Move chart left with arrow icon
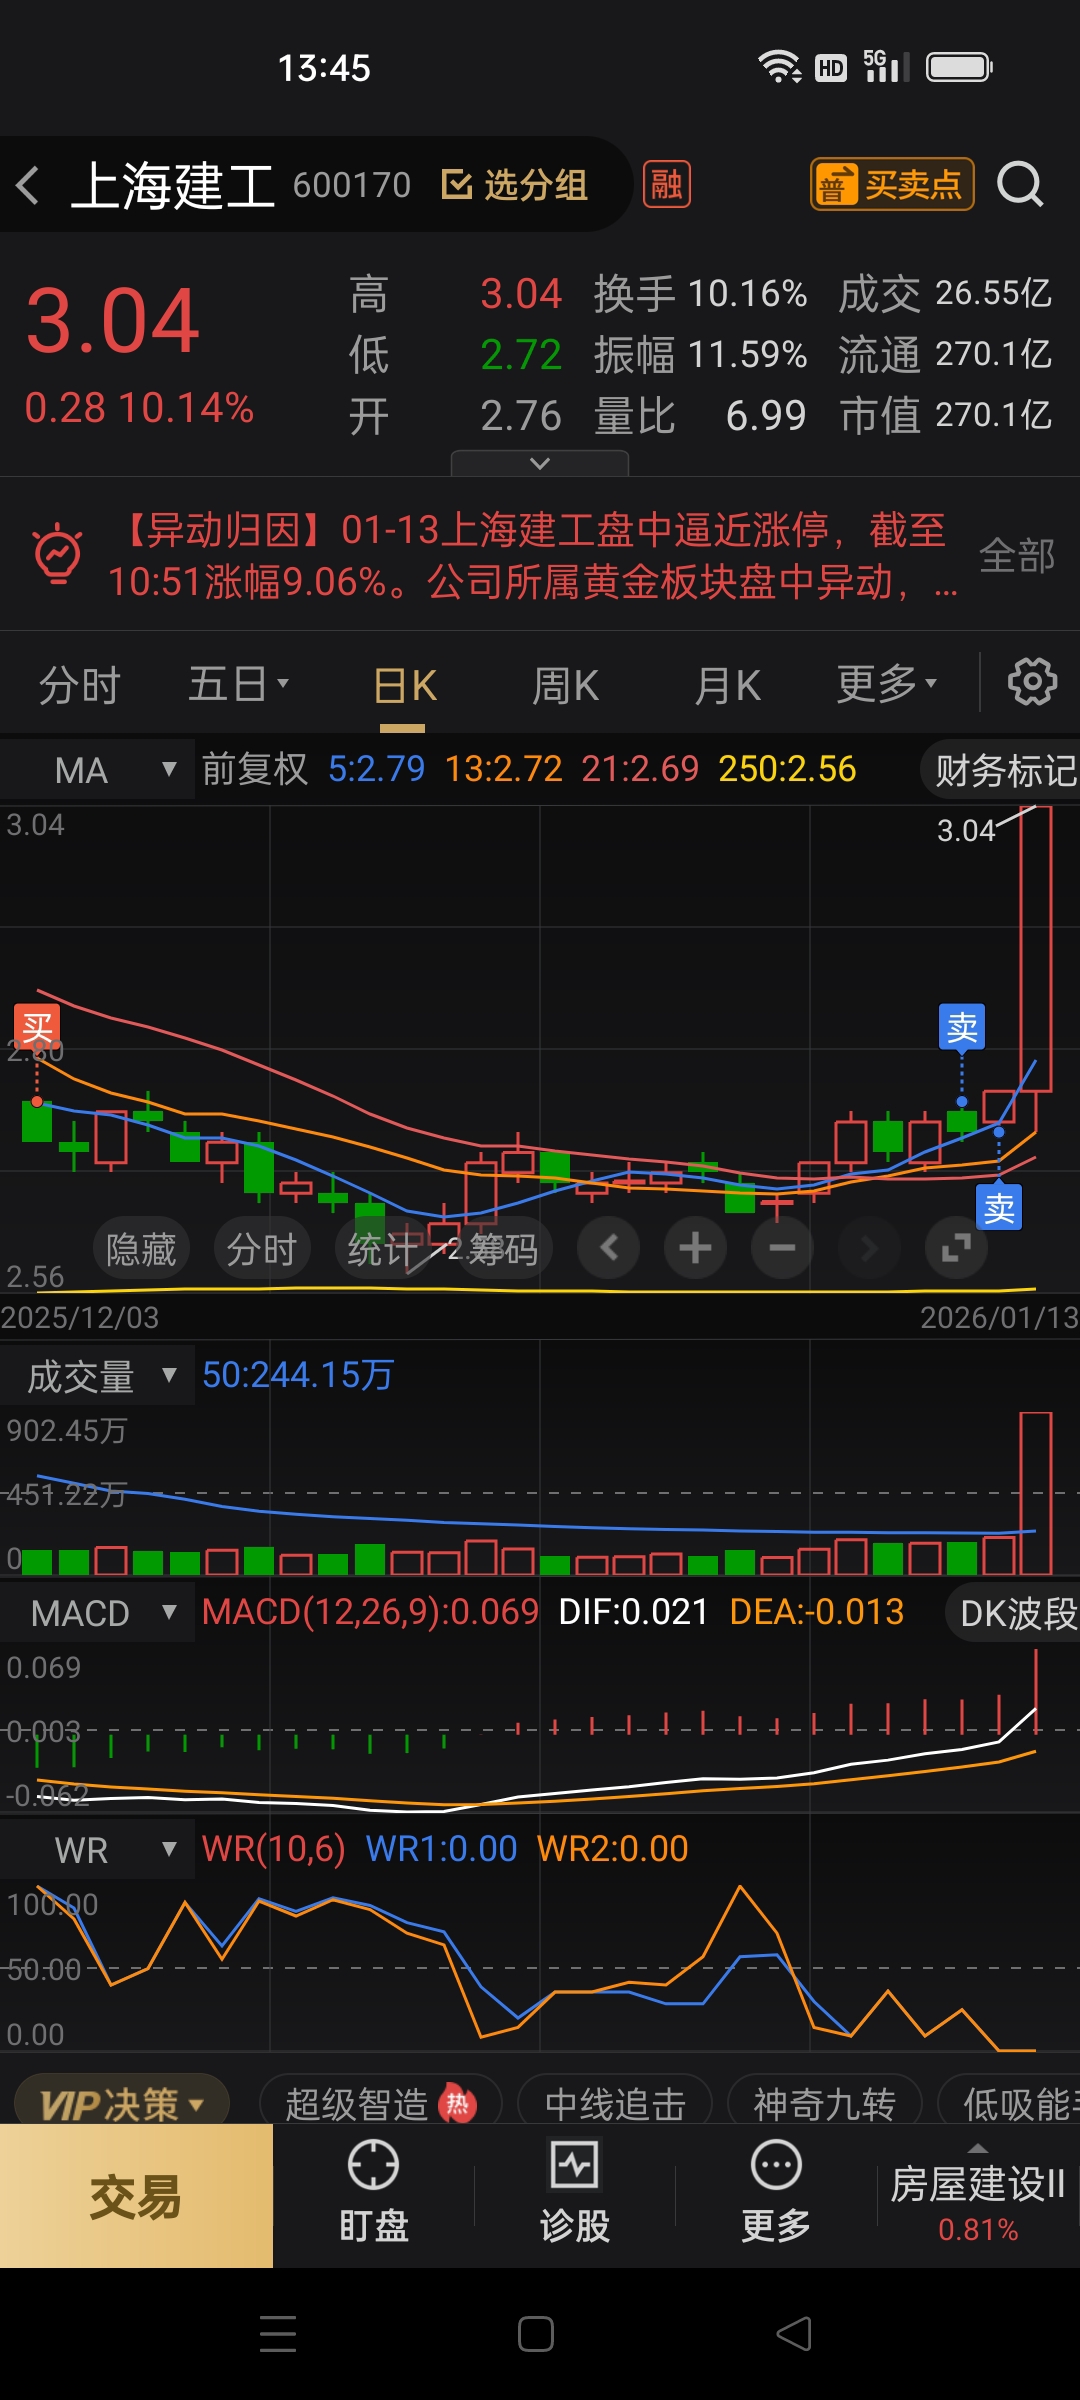 pos(608,1247)
